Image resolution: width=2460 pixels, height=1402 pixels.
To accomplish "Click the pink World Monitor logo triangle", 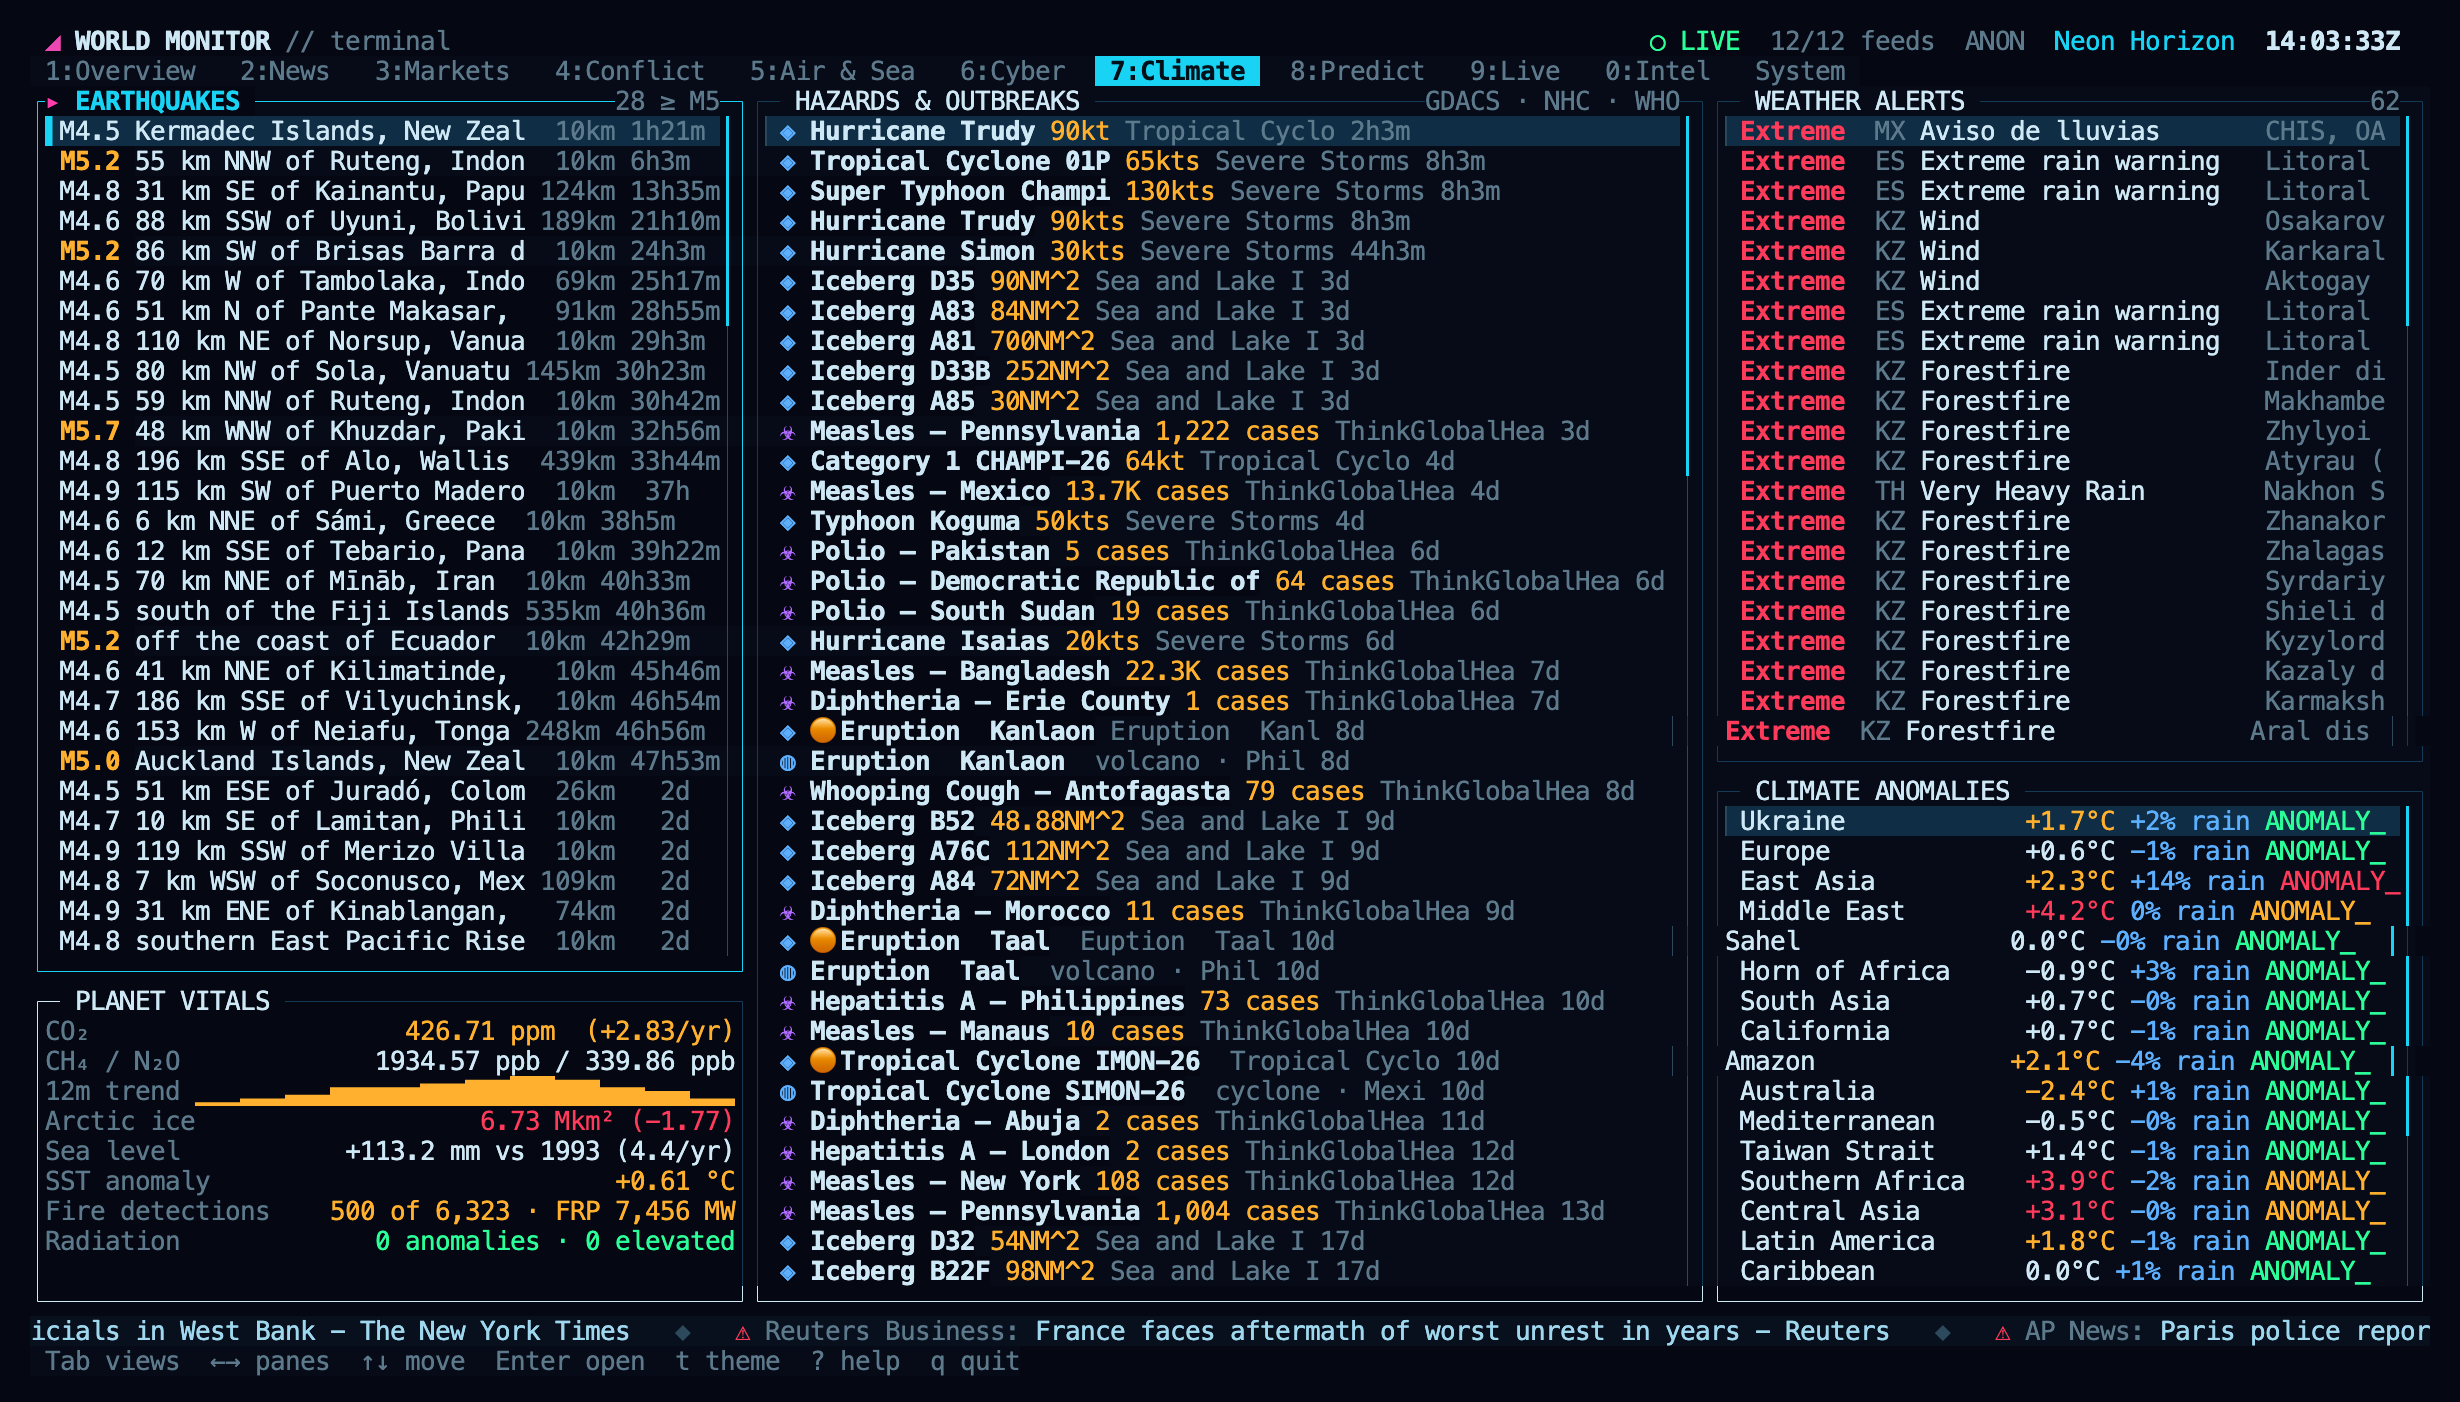I will [x=54, y=43].
